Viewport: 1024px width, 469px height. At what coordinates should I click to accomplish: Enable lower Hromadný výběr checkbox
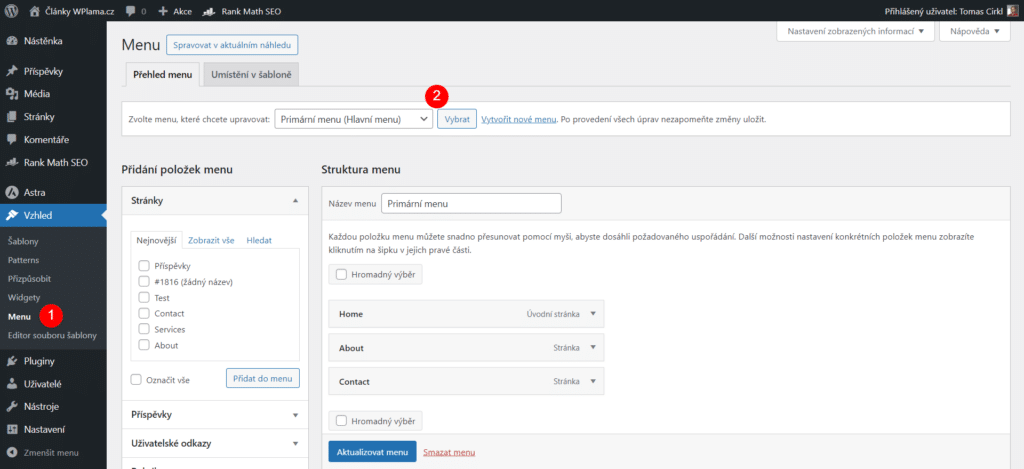tap(341, 421)
